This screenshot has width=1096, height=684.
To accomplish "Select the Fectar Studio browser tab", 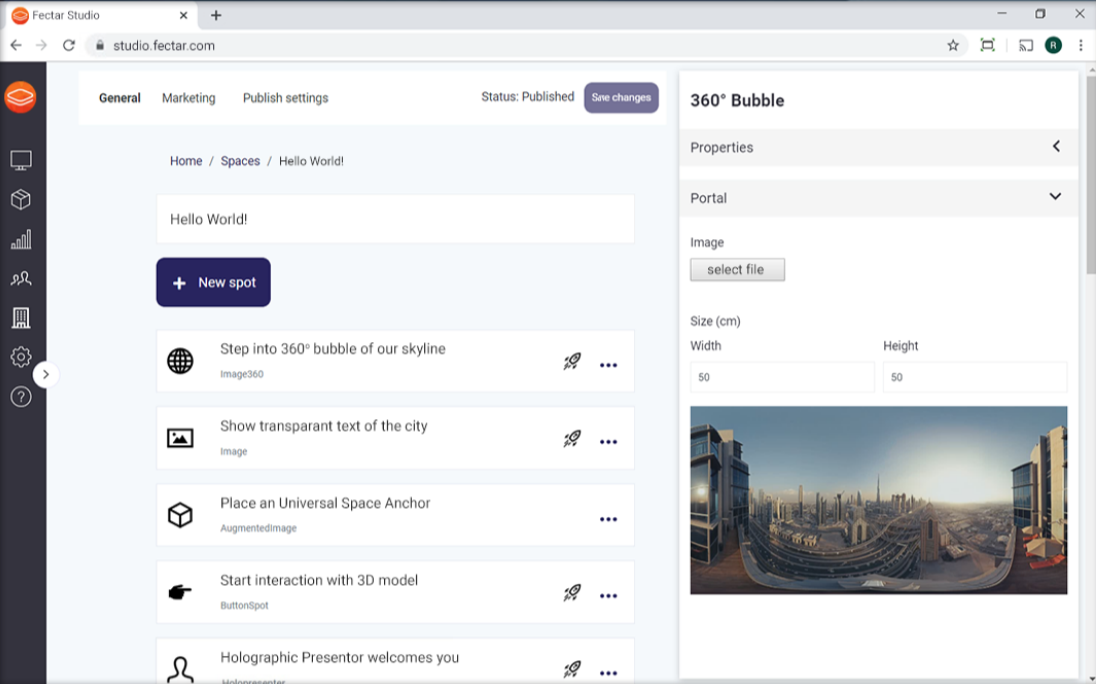I will pyautogui.click(x=100, y=15).
